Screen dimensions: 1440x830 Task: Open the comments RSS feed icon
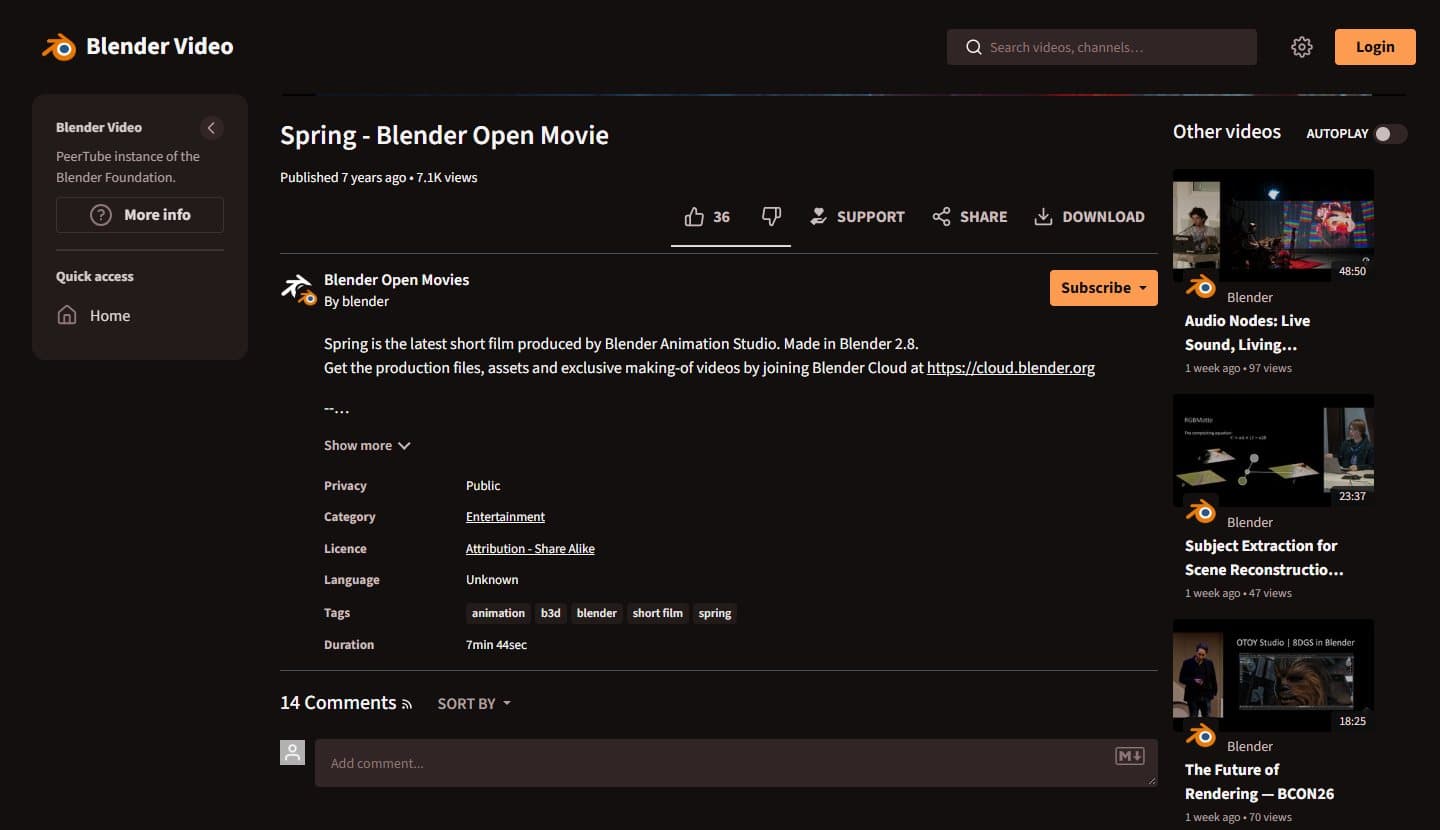[407, 705]
